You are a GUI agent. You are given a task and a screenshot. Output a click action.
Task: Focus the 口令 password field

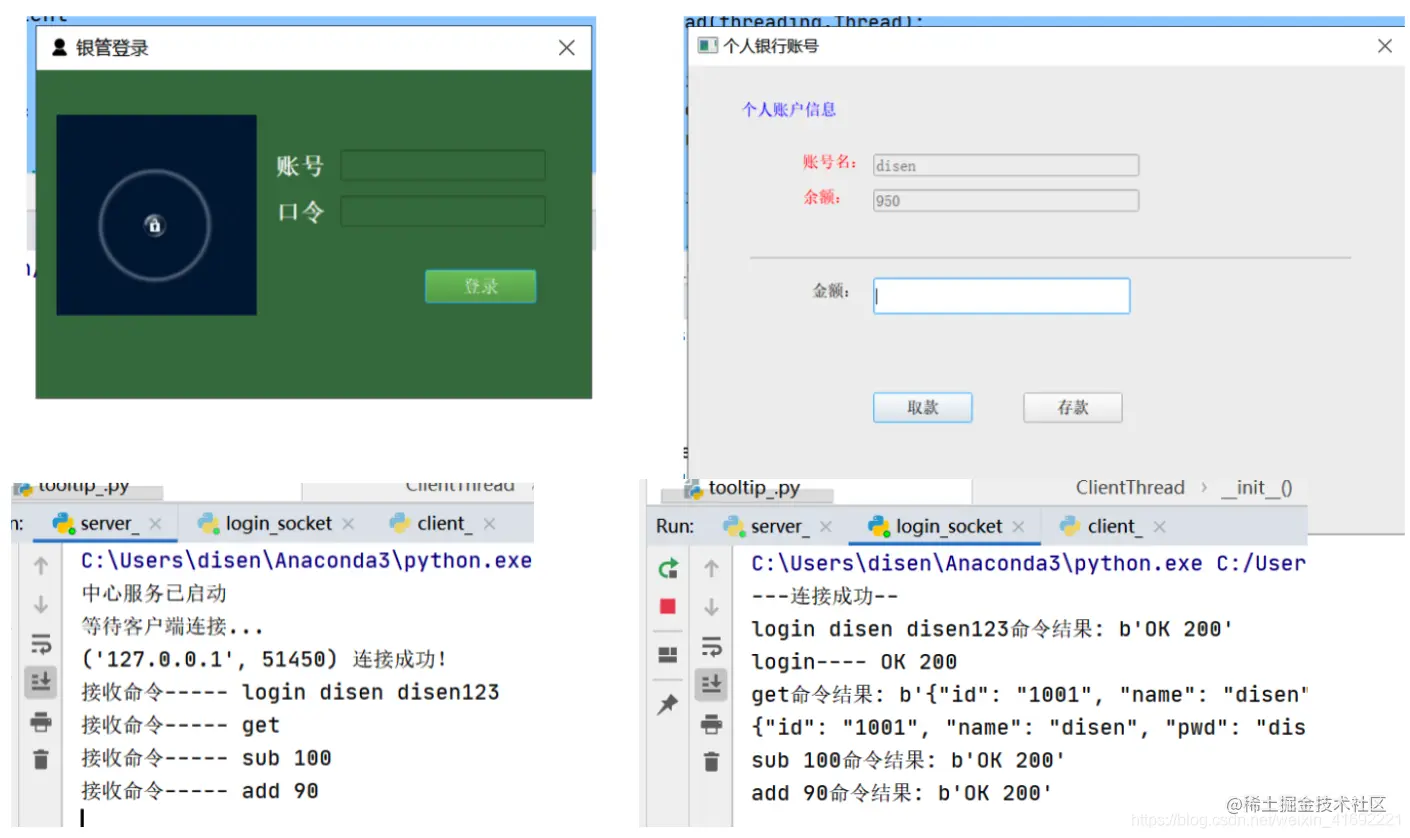coord(443,211)
